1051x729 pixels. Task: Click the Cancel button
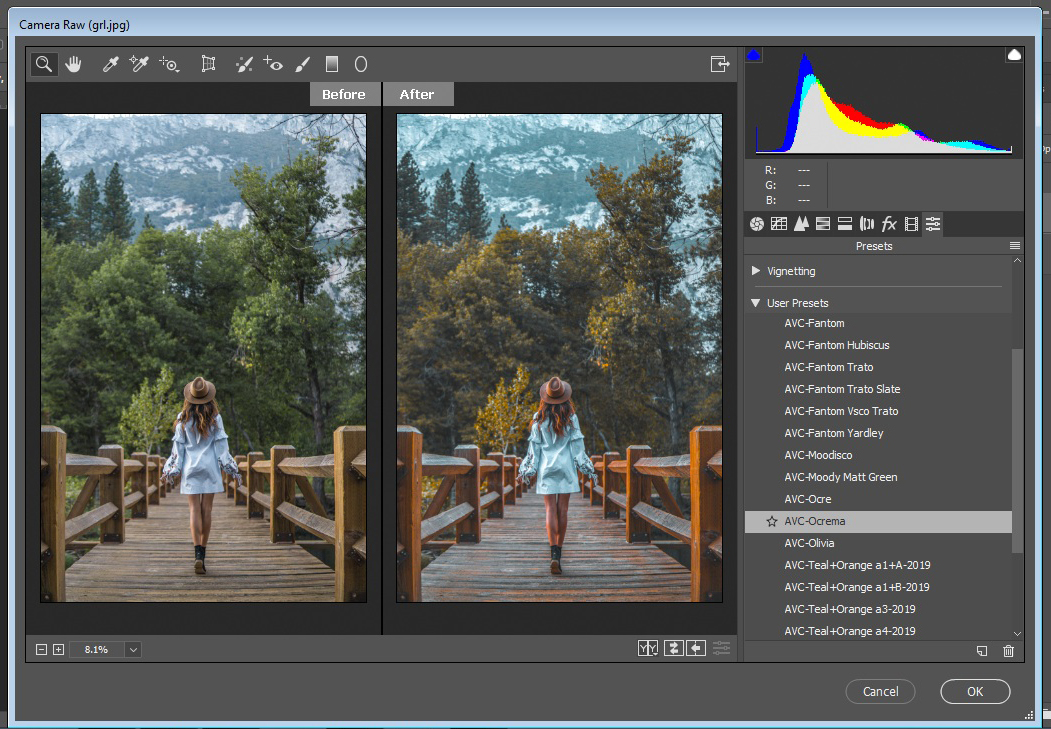click(880, 691)
